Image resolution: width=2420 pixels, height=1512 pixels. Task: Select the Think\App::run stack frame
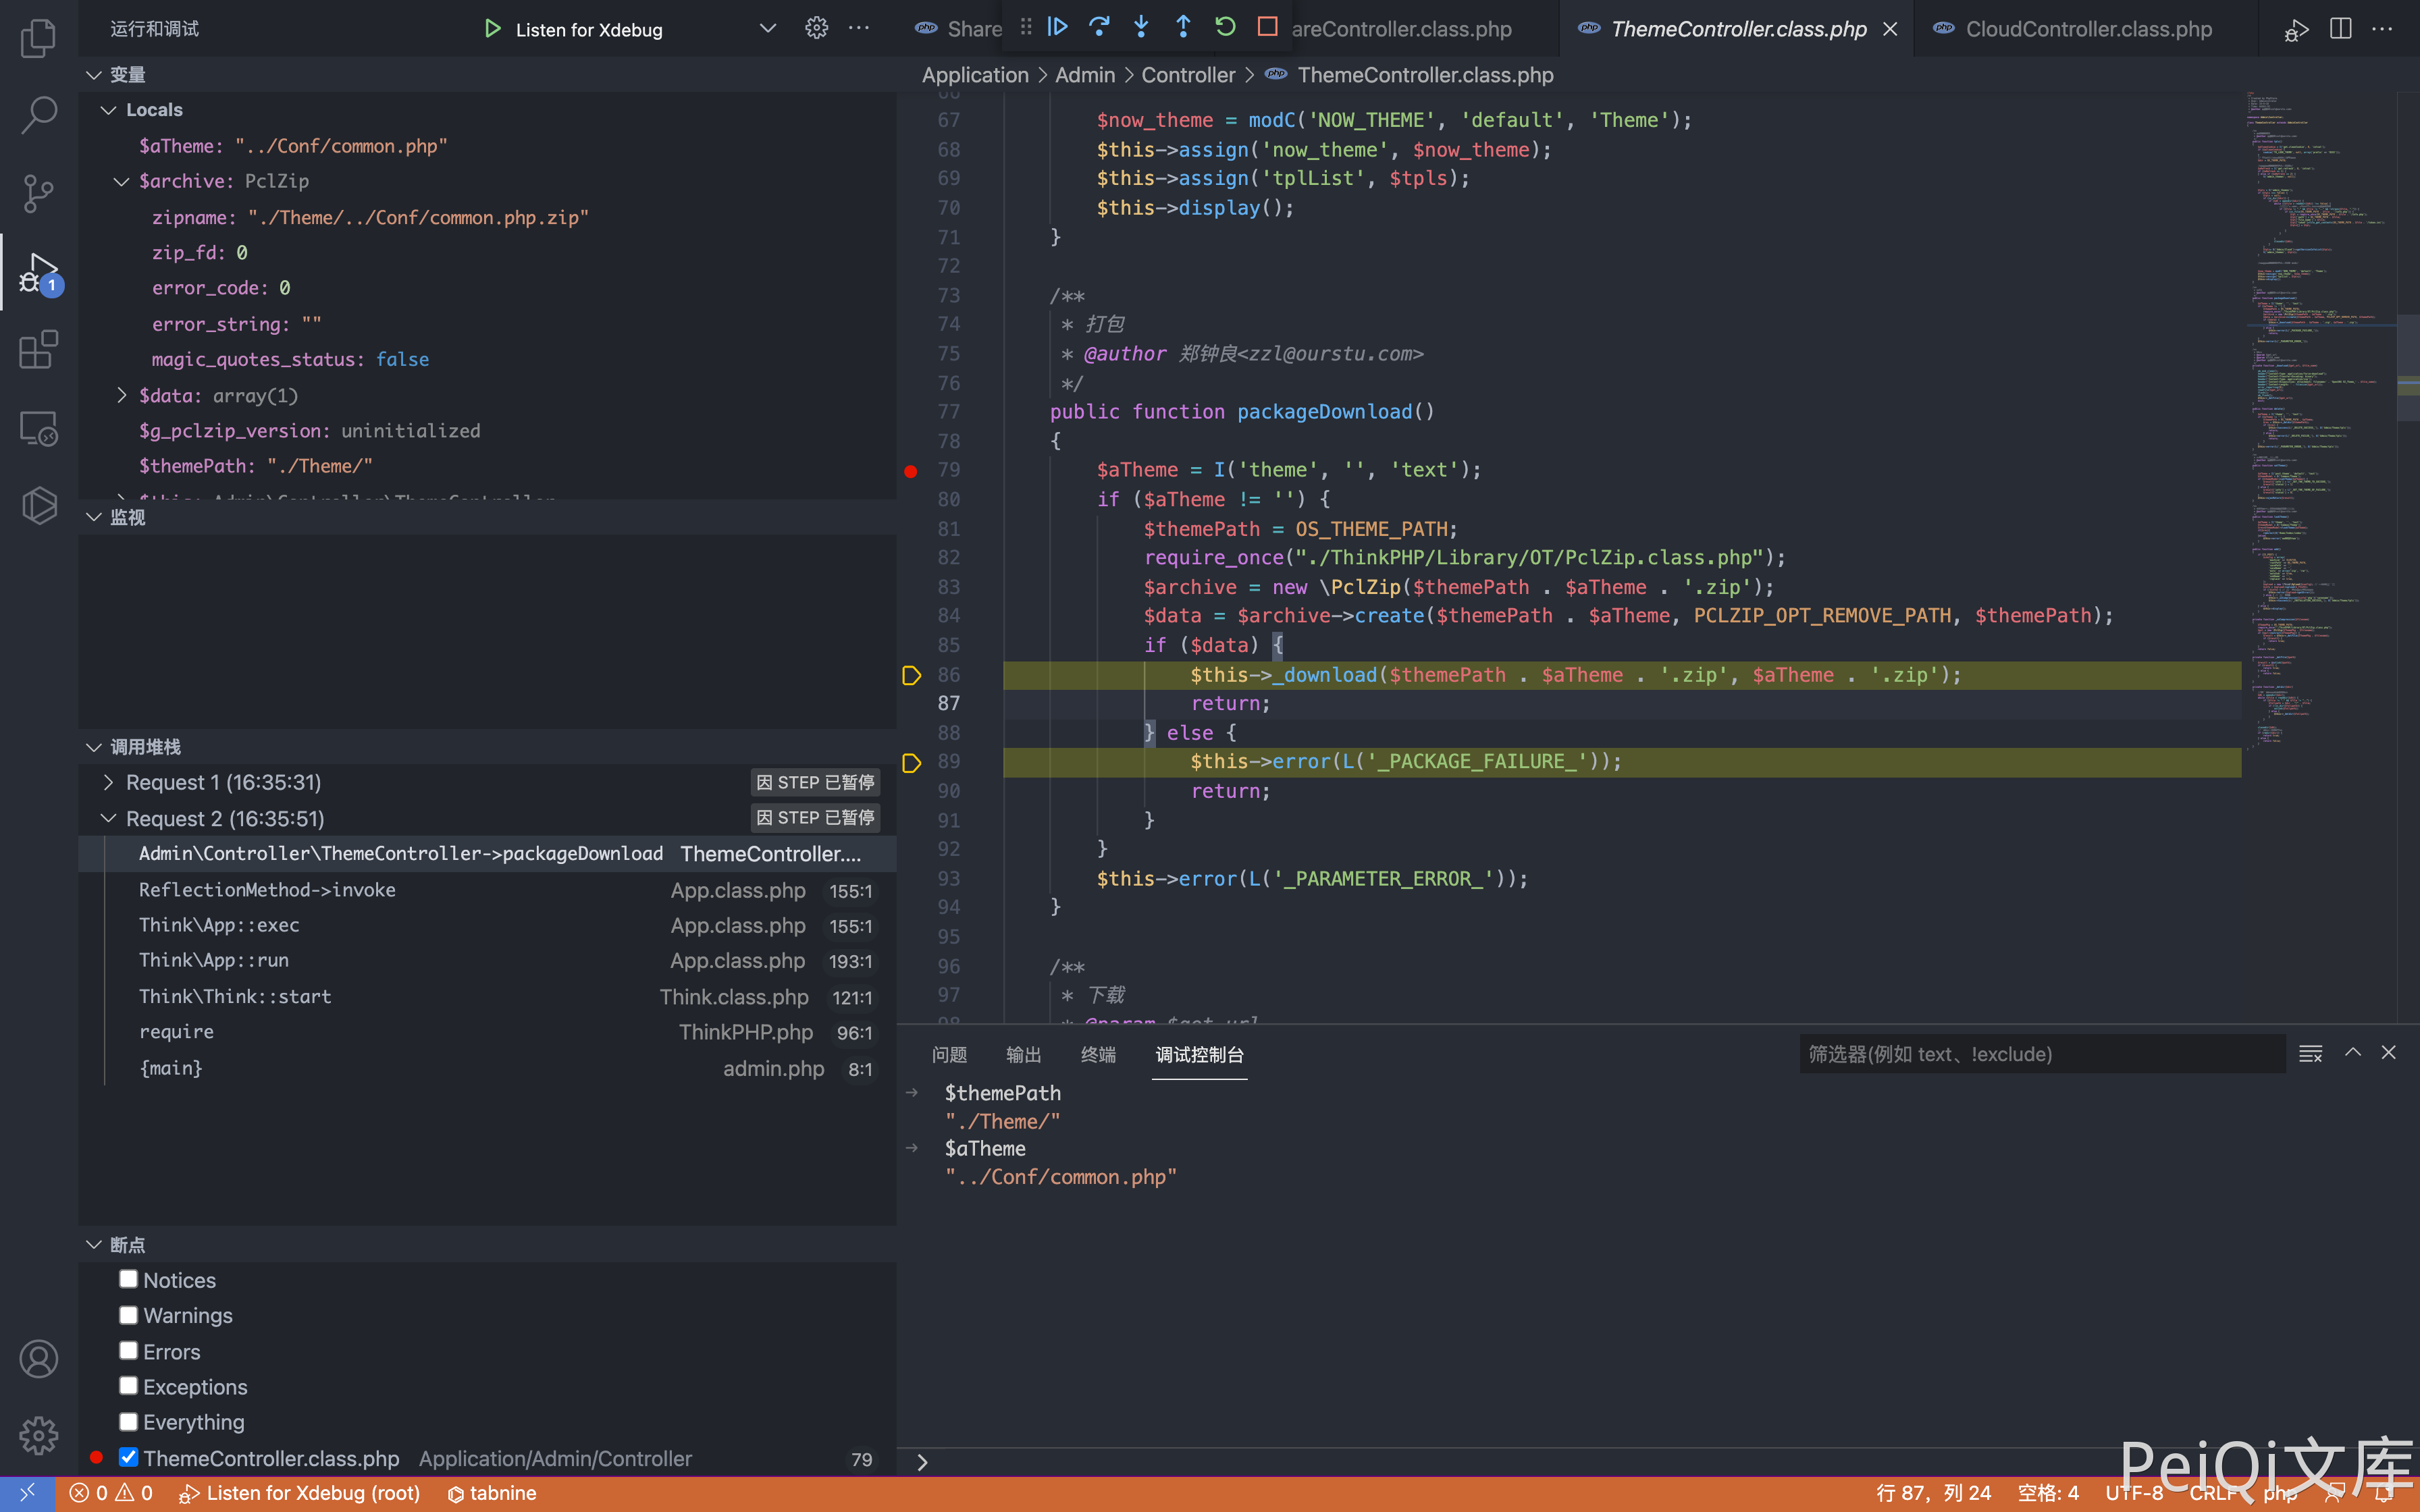(x=214, y=960)
